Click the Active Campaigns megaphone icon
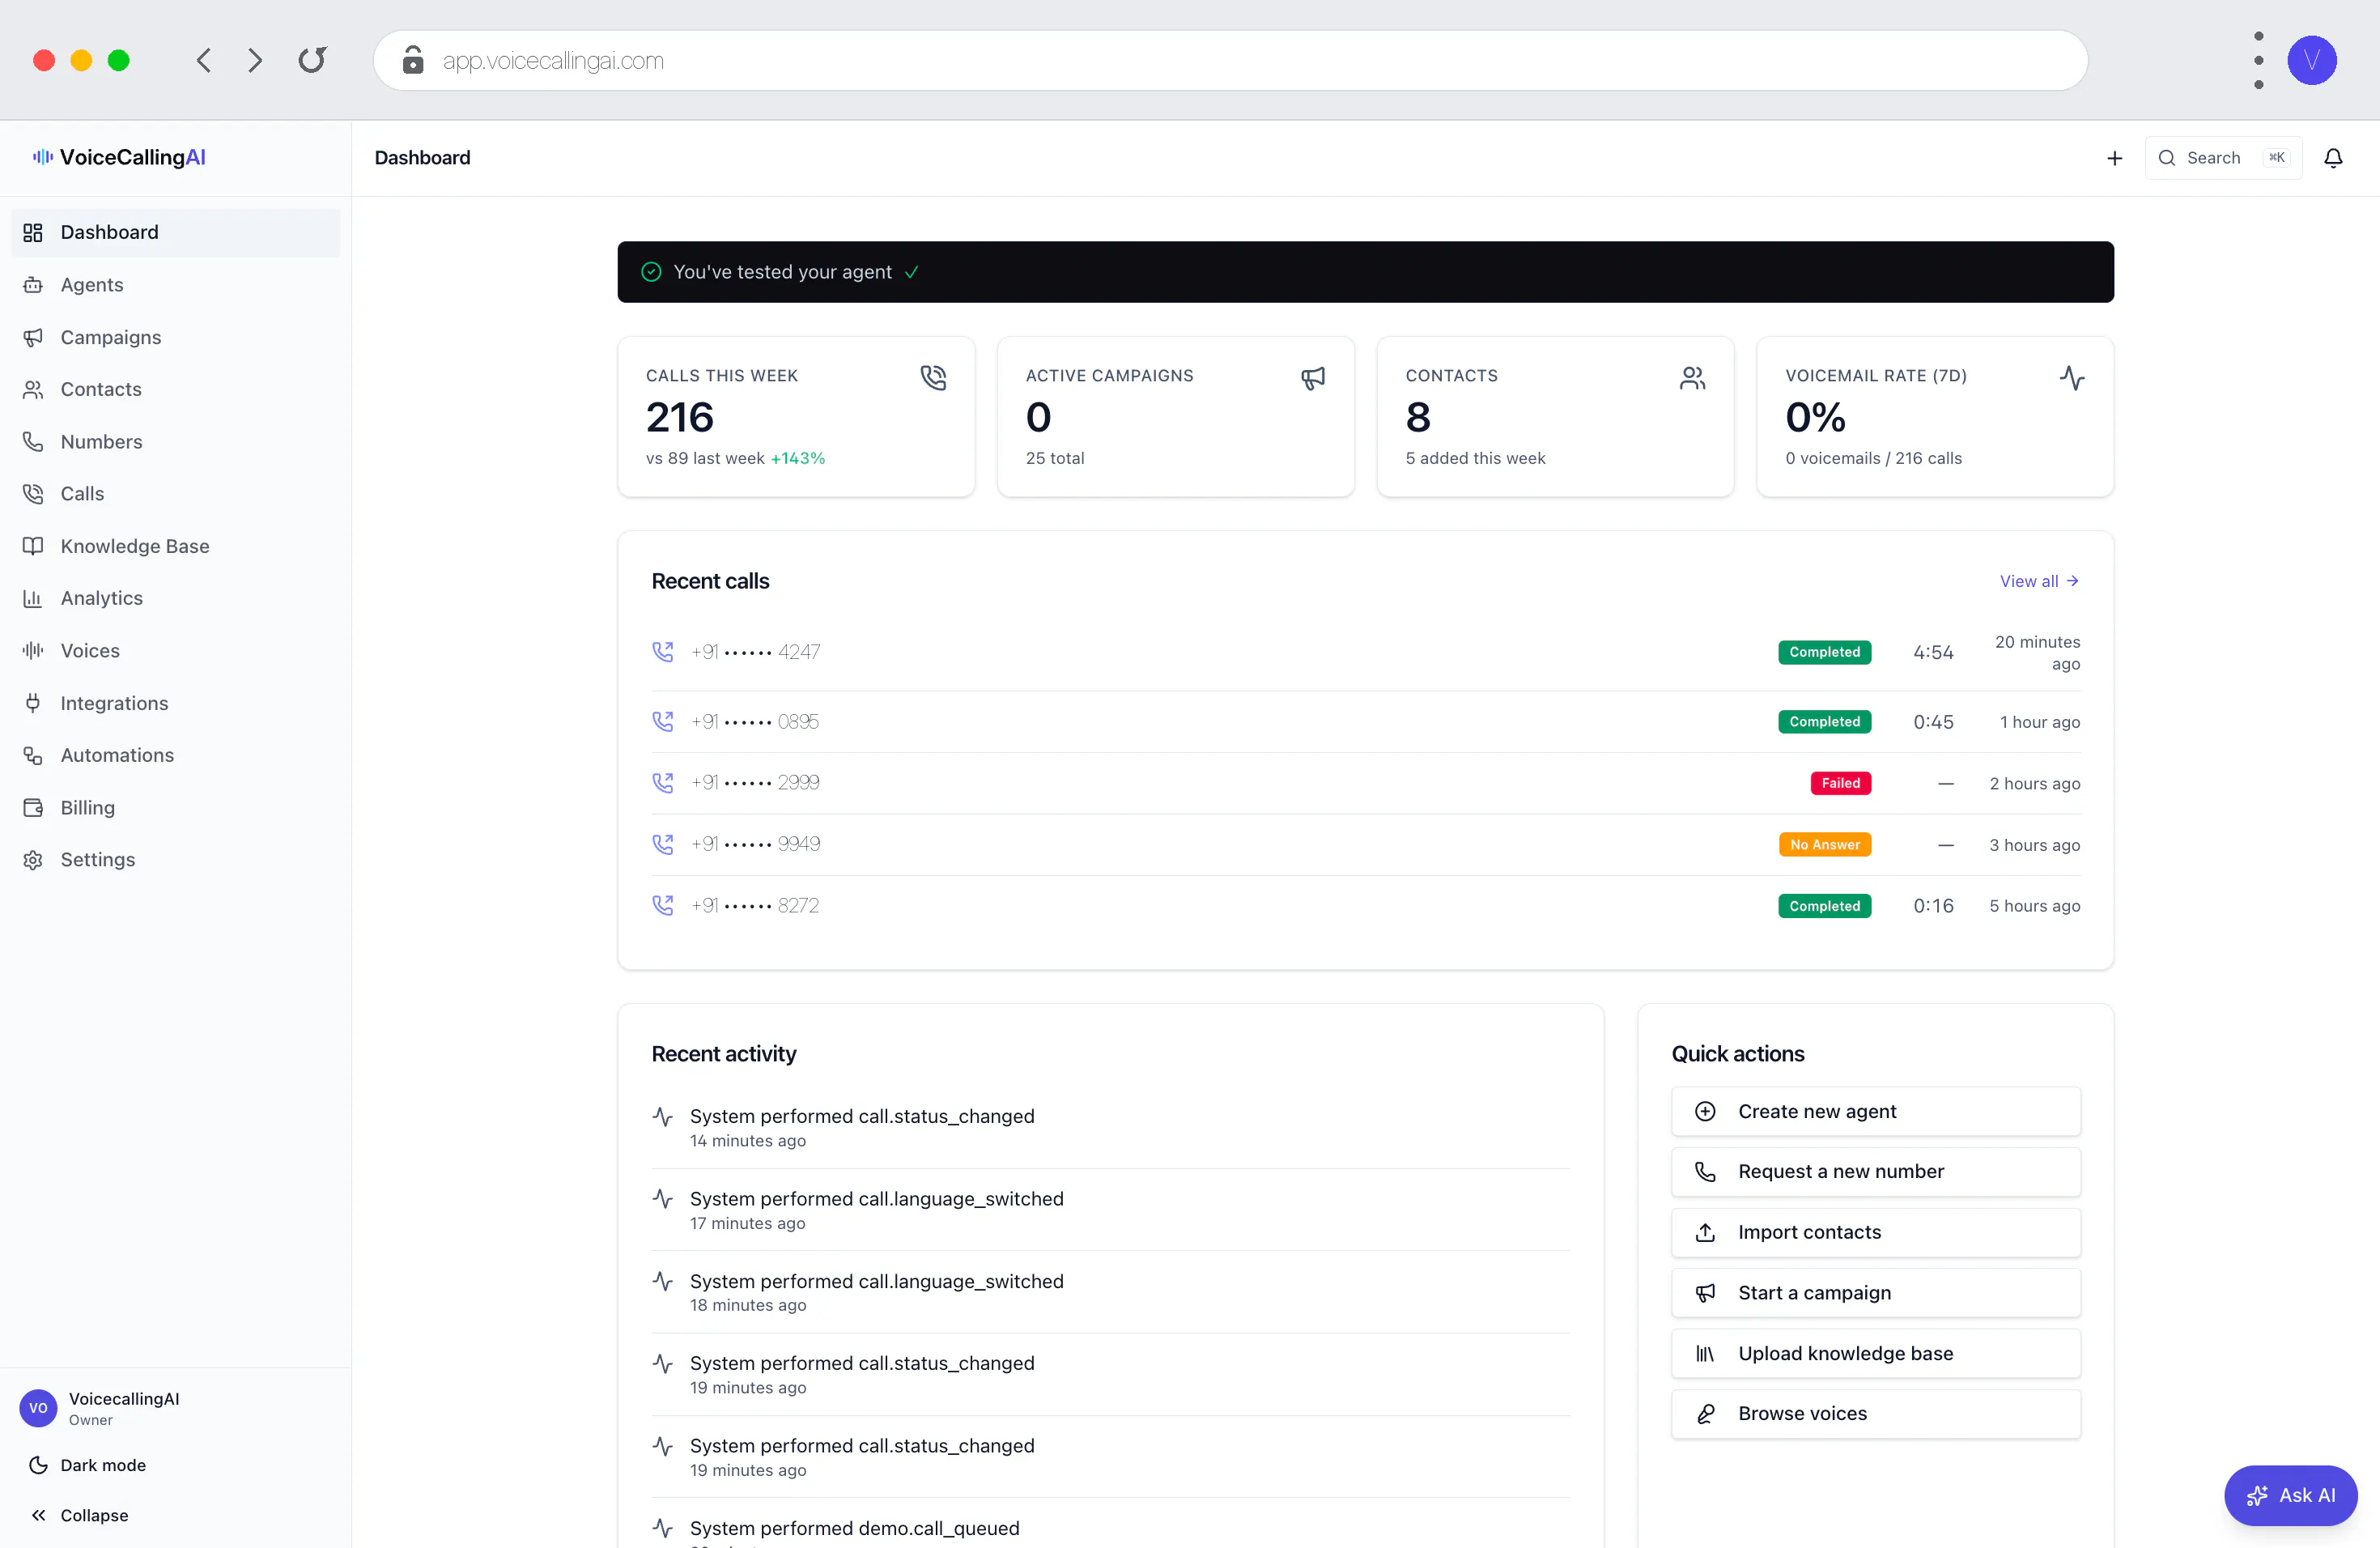 pyautogui.click(x=1313, y=377)
